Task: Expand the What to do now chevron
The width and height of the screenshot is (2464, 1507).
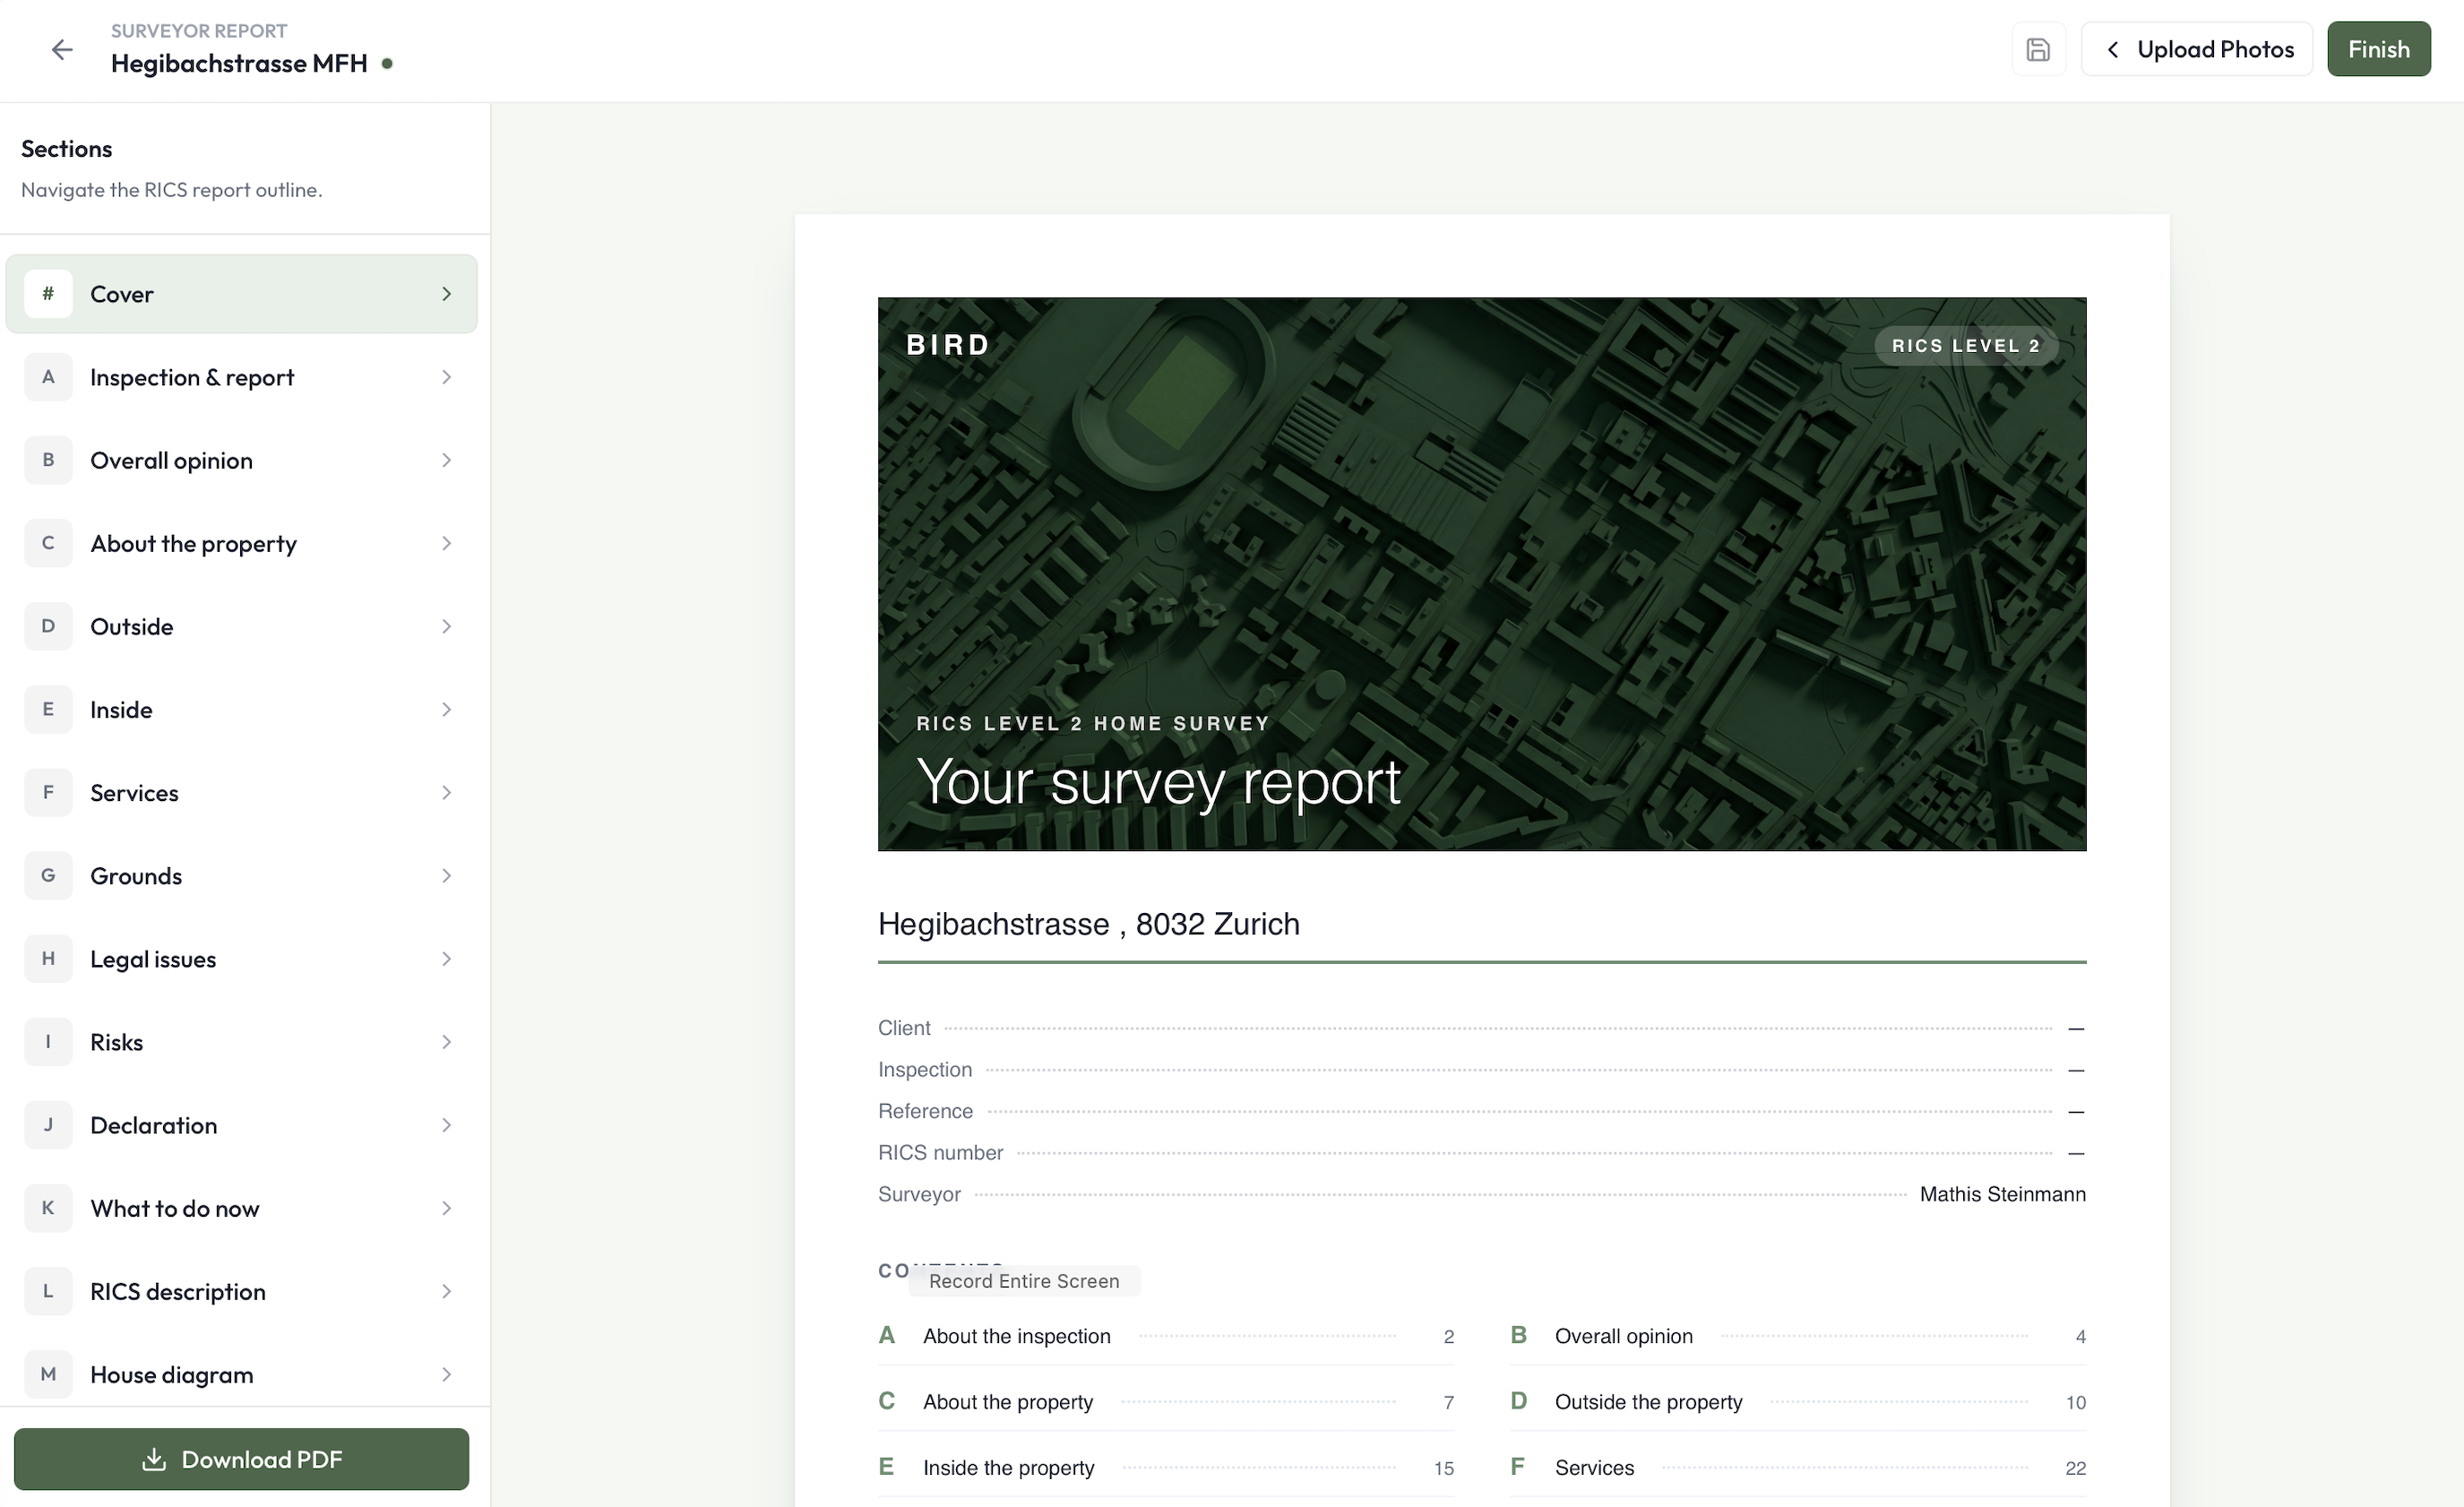Action: (446, 1207)
